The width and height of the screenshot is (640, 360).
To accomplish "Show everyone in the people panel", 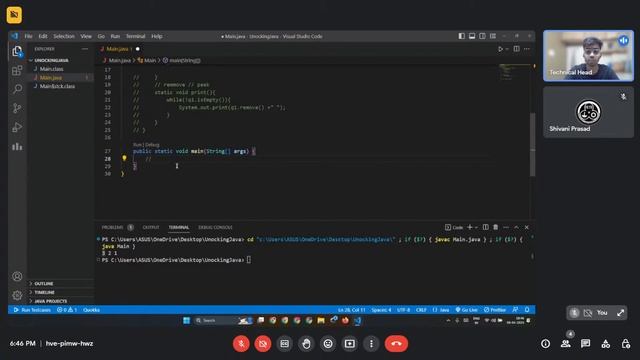I will tap(565, 344).
